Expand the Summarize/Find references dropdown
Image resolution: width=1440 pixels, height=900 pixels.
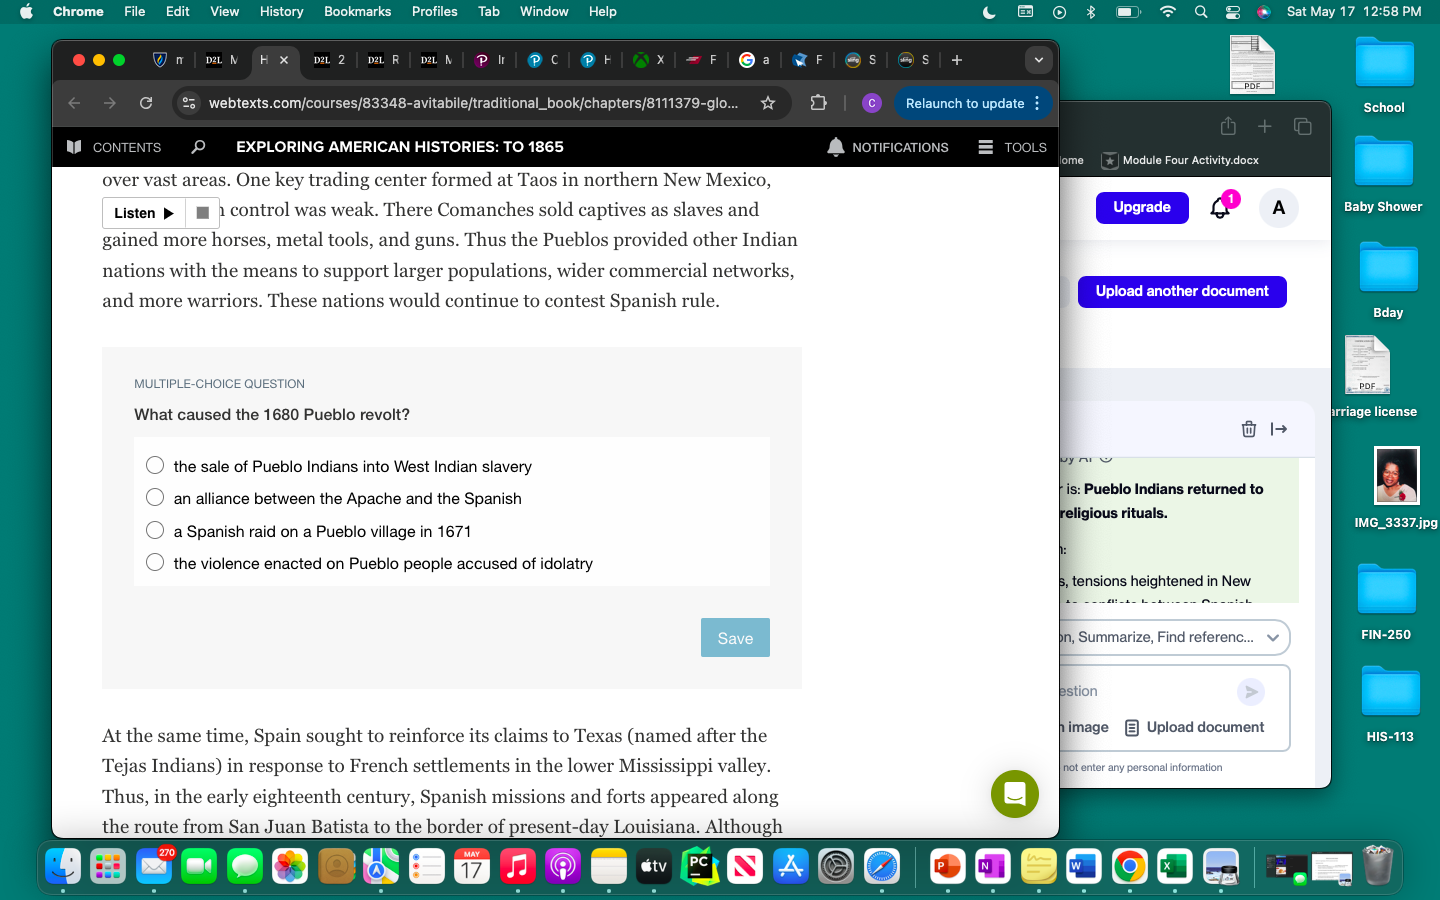[1272, 637]
